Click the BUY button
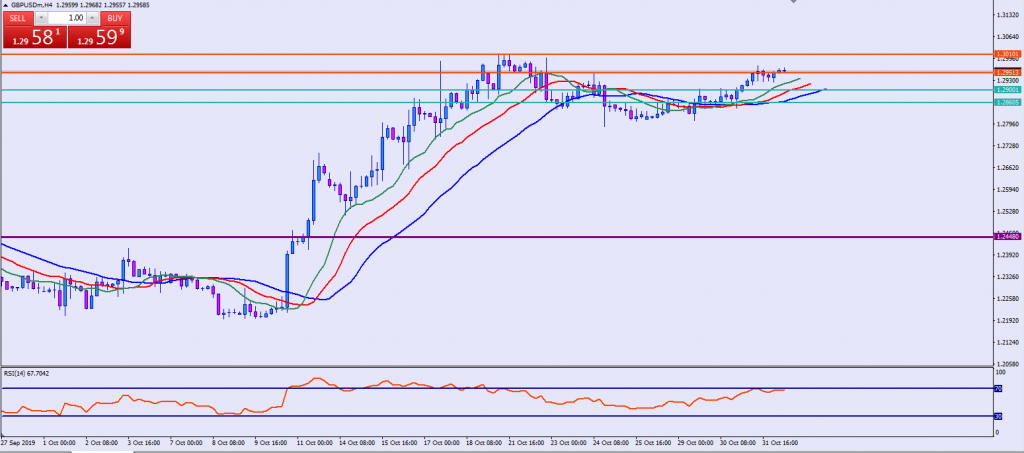 tap(114, 18)
